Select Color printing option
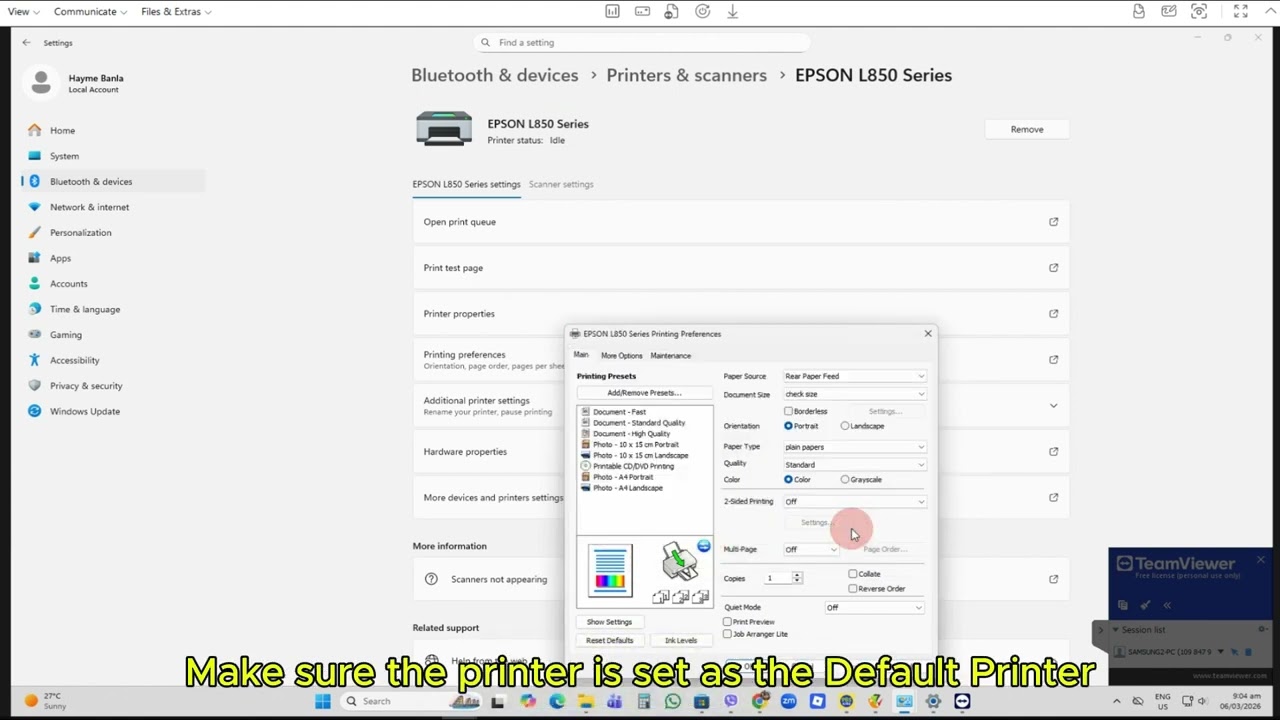 coord(789,480)
